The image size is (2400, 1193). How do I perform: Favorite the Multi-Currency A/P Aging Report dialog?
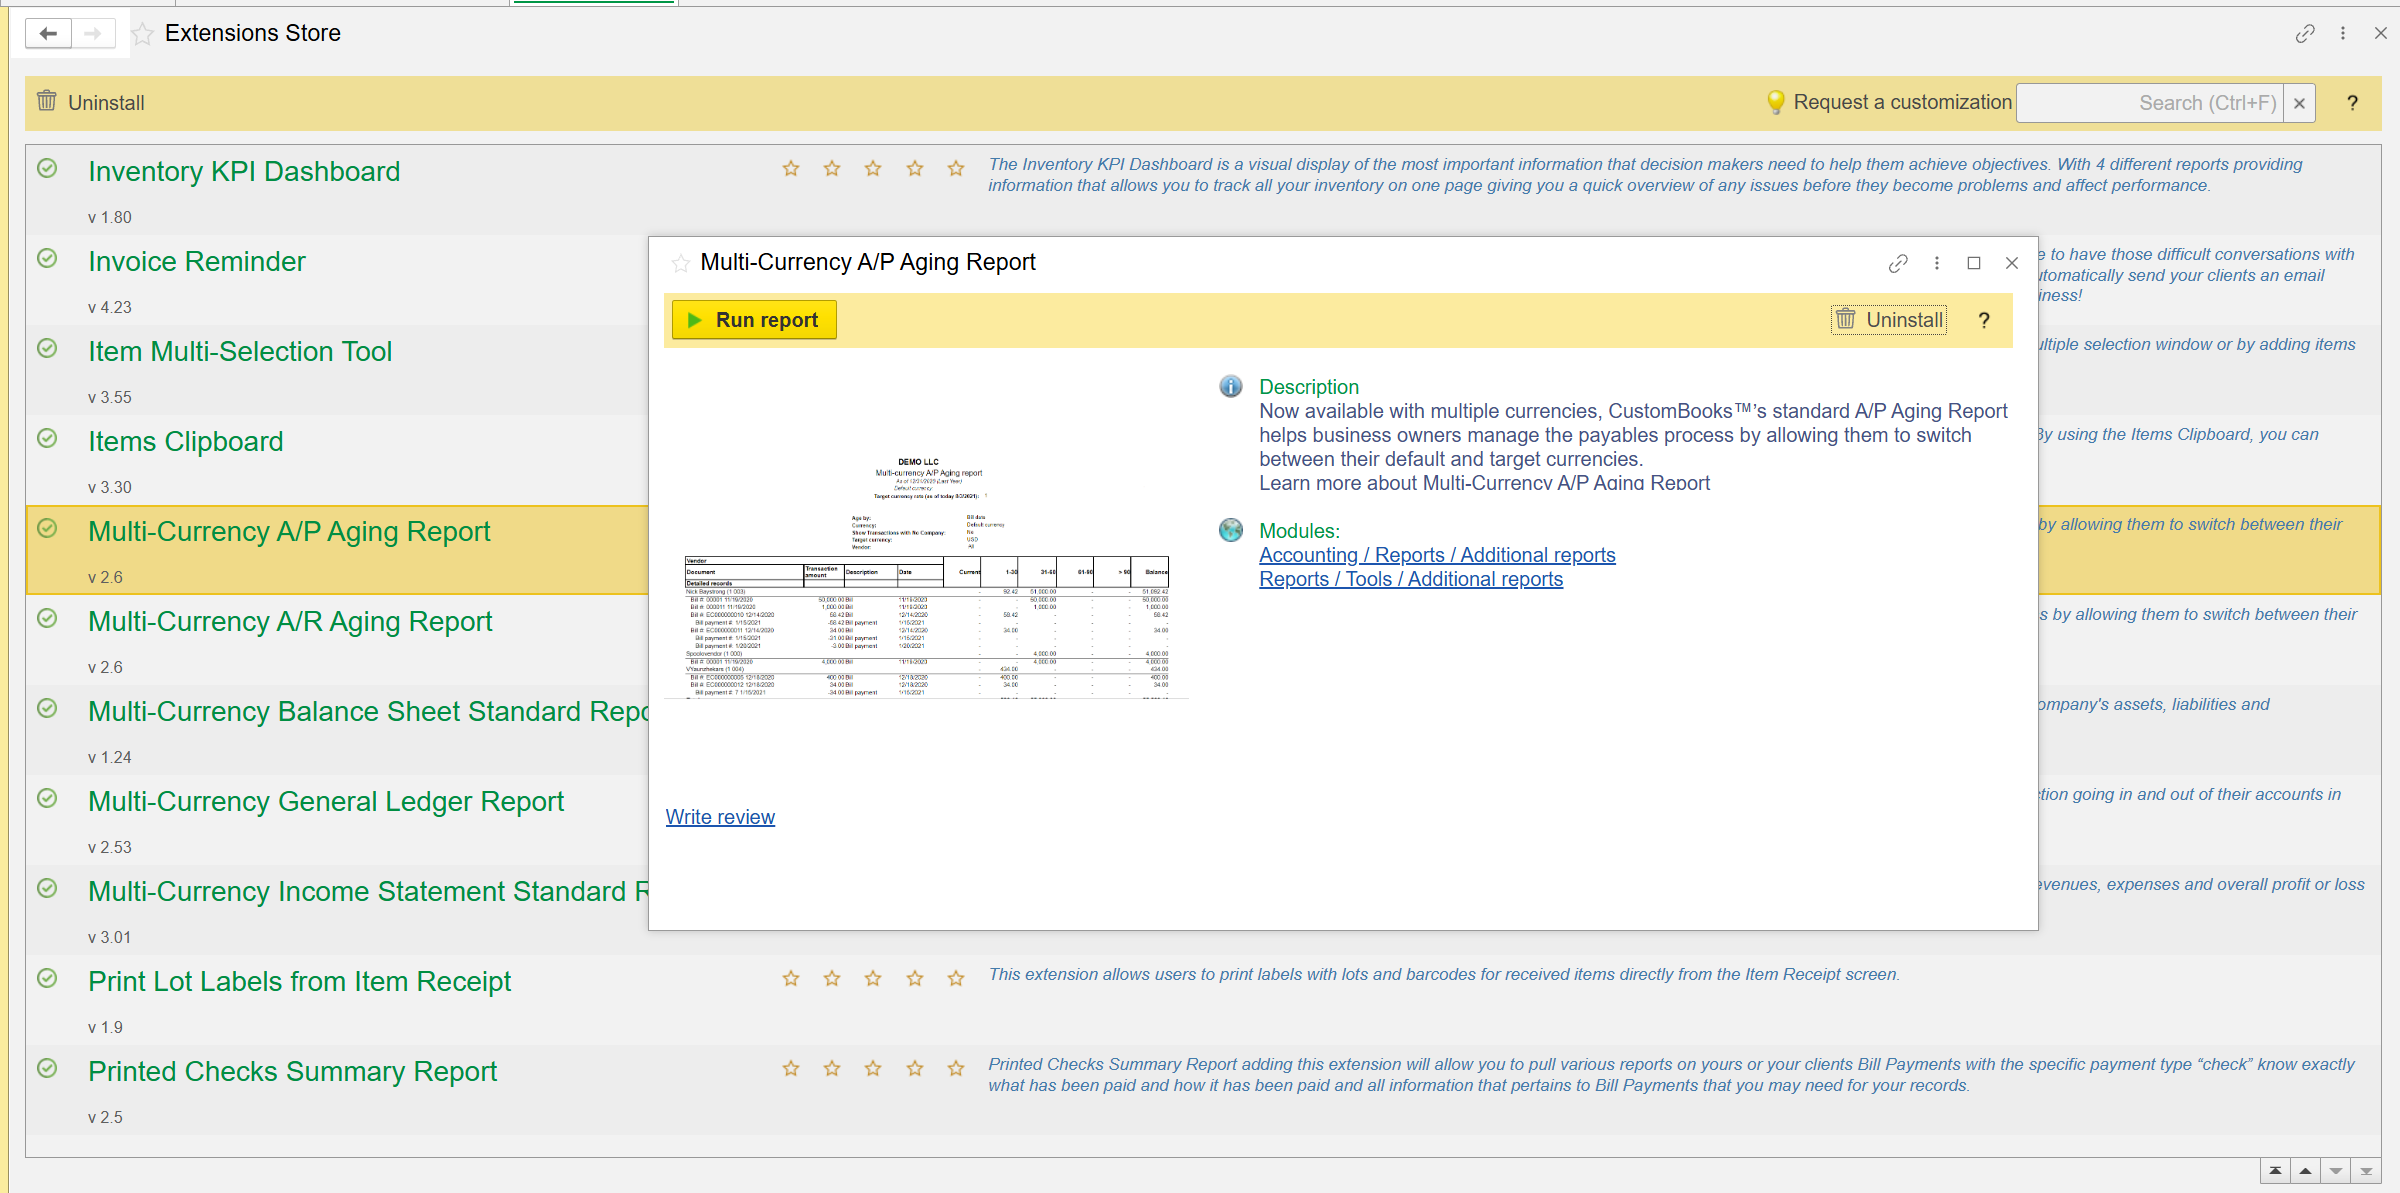[x=681, y=263]
